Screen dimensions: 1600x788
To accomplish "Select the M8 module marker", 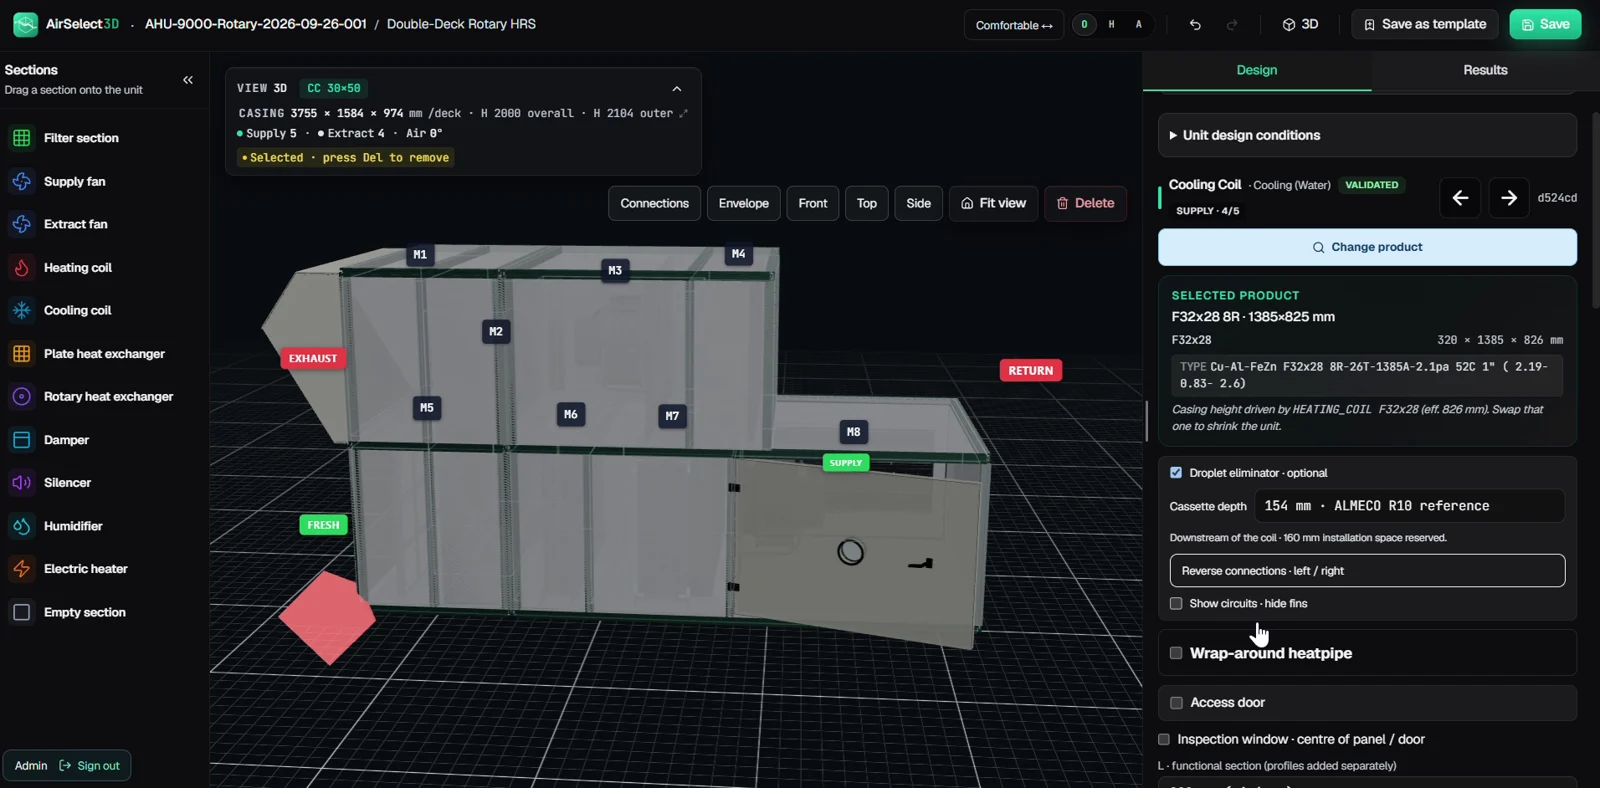I will pyautogui.click(x=853, y=432).
